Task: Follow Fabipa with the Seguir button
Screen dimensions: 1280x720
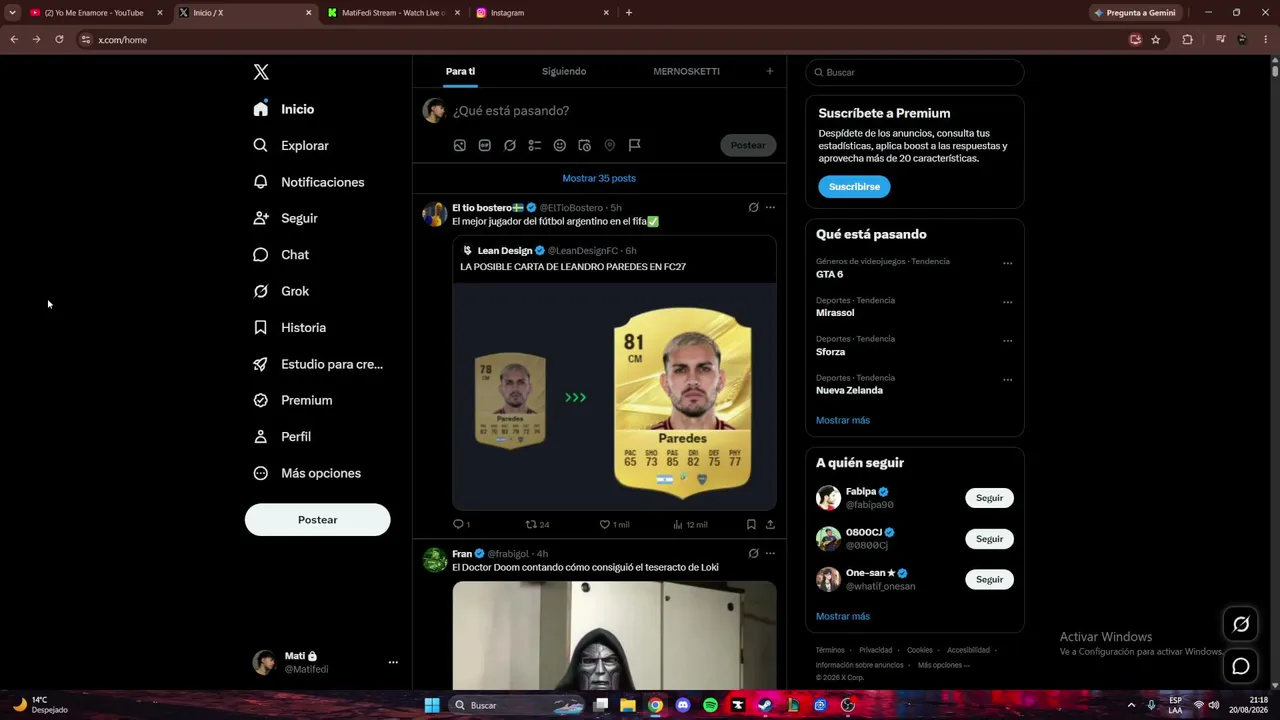Action: (989, 498)
